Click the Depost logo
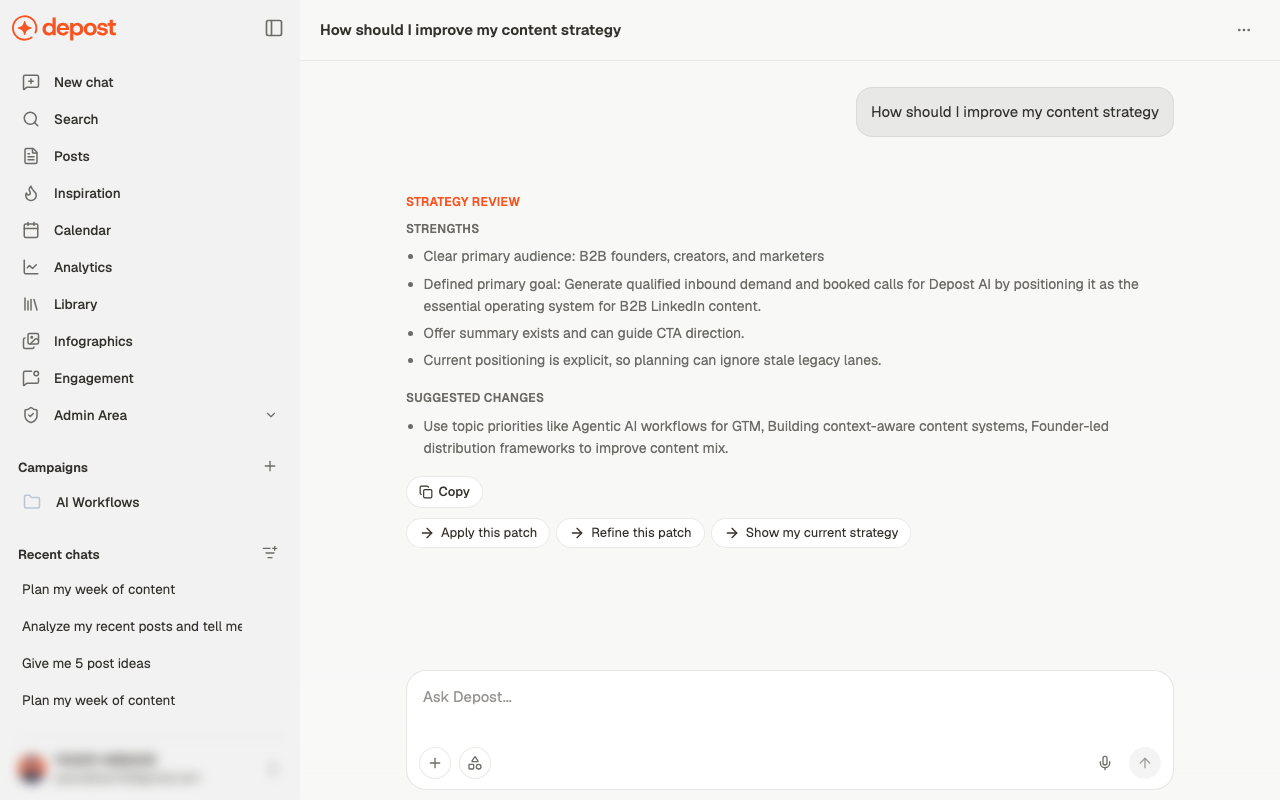The width and height of the screenshot is (1280, 800). (65, 28)
